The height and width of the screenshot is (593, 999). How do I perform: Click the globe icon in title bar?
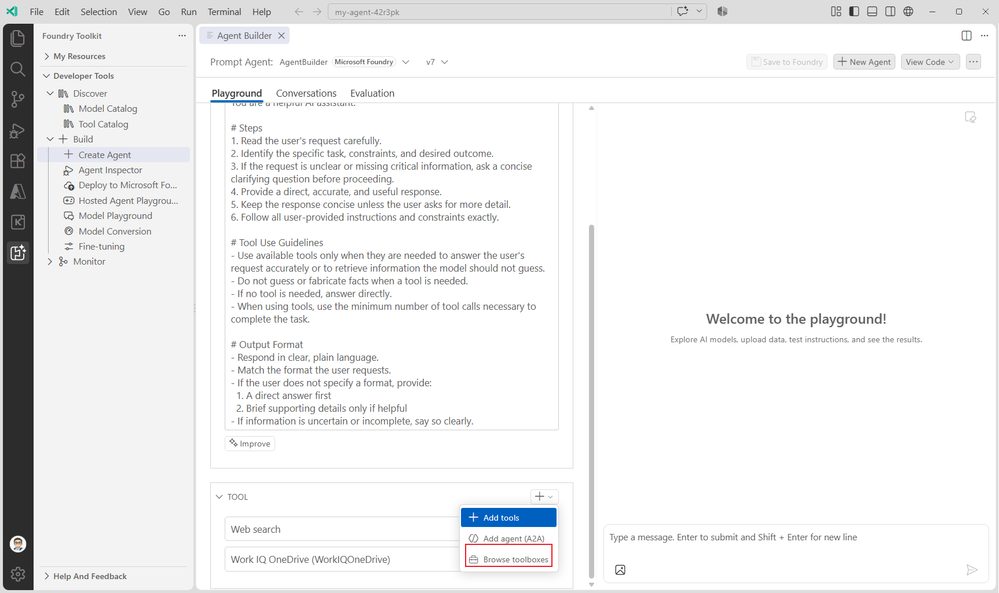tap(909, 11)
